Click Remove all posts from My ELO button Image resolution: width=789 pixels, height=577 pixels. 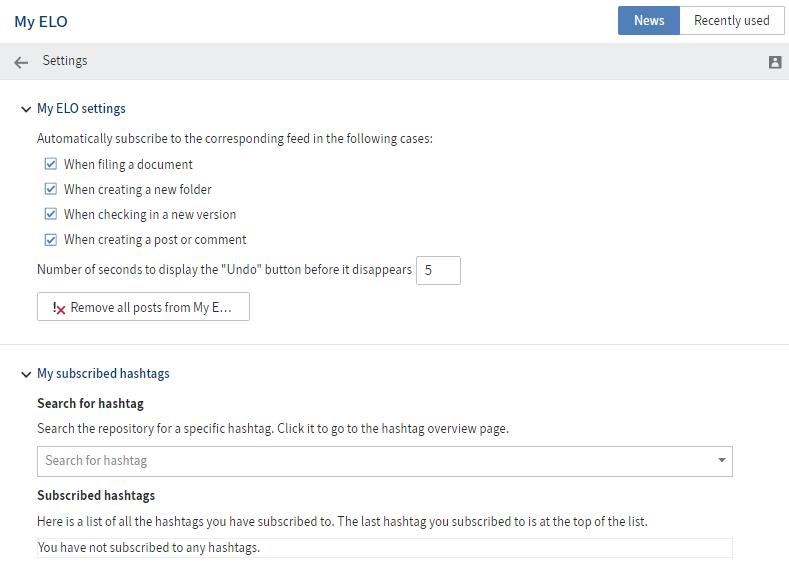[143, 307]
